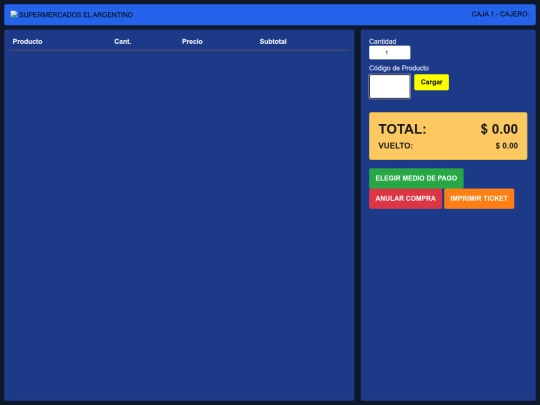Click the VUELTO amount $ 0.00
This screenshot has height=405, width=540.
pos(507,146)
